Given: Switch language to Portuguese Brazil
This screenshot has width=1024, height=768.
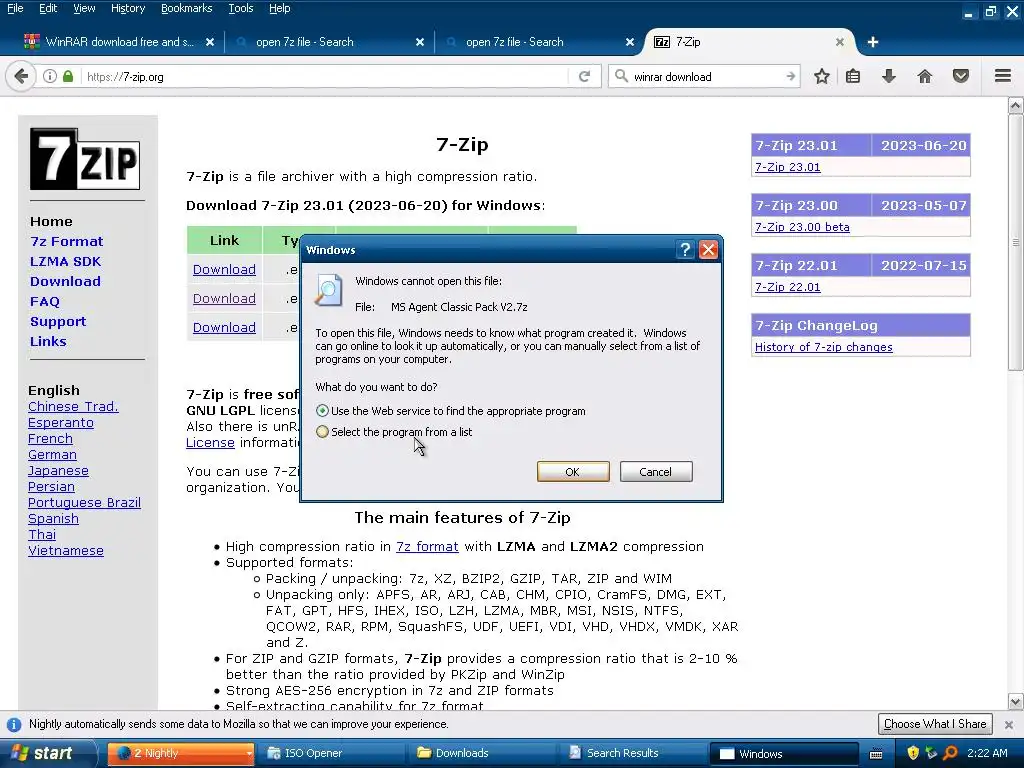Looking at the screenshot, I should click(x=84, y=502).
